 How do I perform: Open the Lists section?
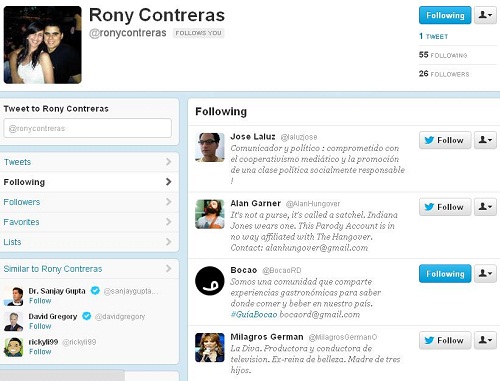(x=89, y=242)
